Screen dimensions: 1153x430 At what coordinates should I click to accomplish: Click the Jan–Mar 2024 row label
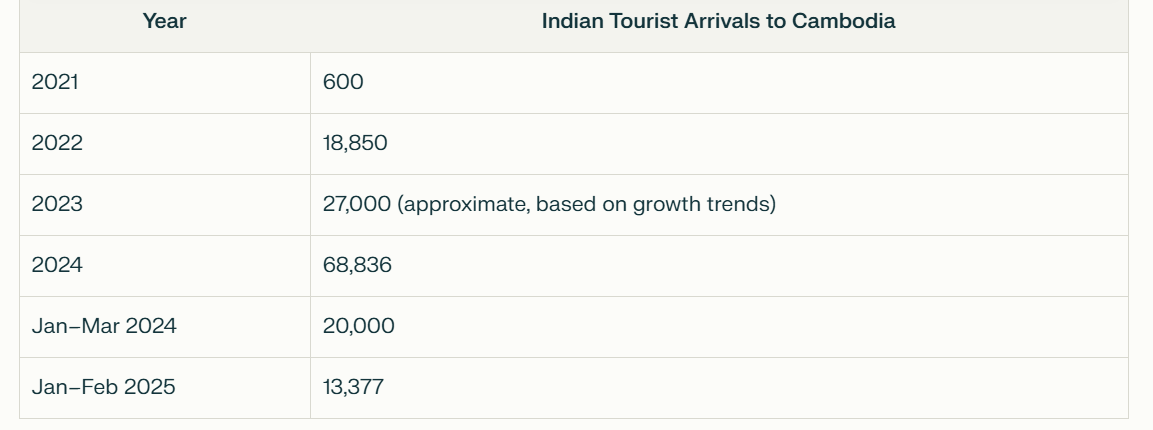(104, 326)
